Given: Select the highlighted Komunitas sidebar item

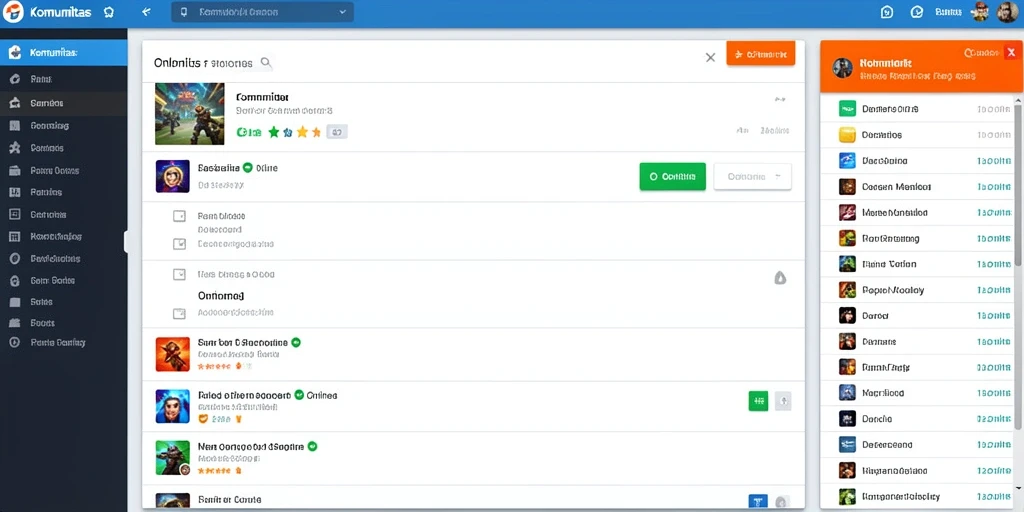Looking at the screenshot, I should tap(63, 53).
